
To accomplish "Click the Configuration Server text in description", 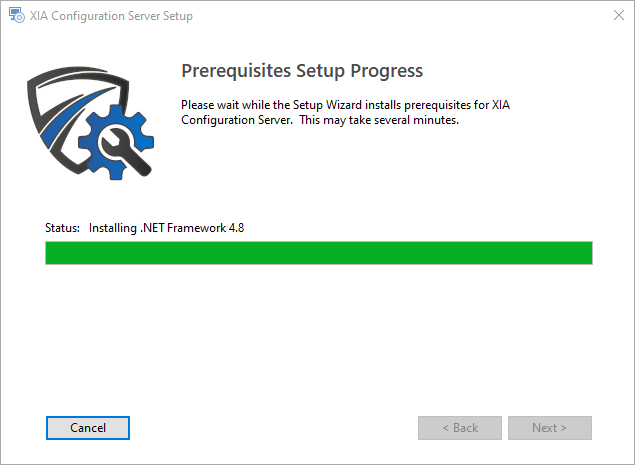I will [237, 120].
